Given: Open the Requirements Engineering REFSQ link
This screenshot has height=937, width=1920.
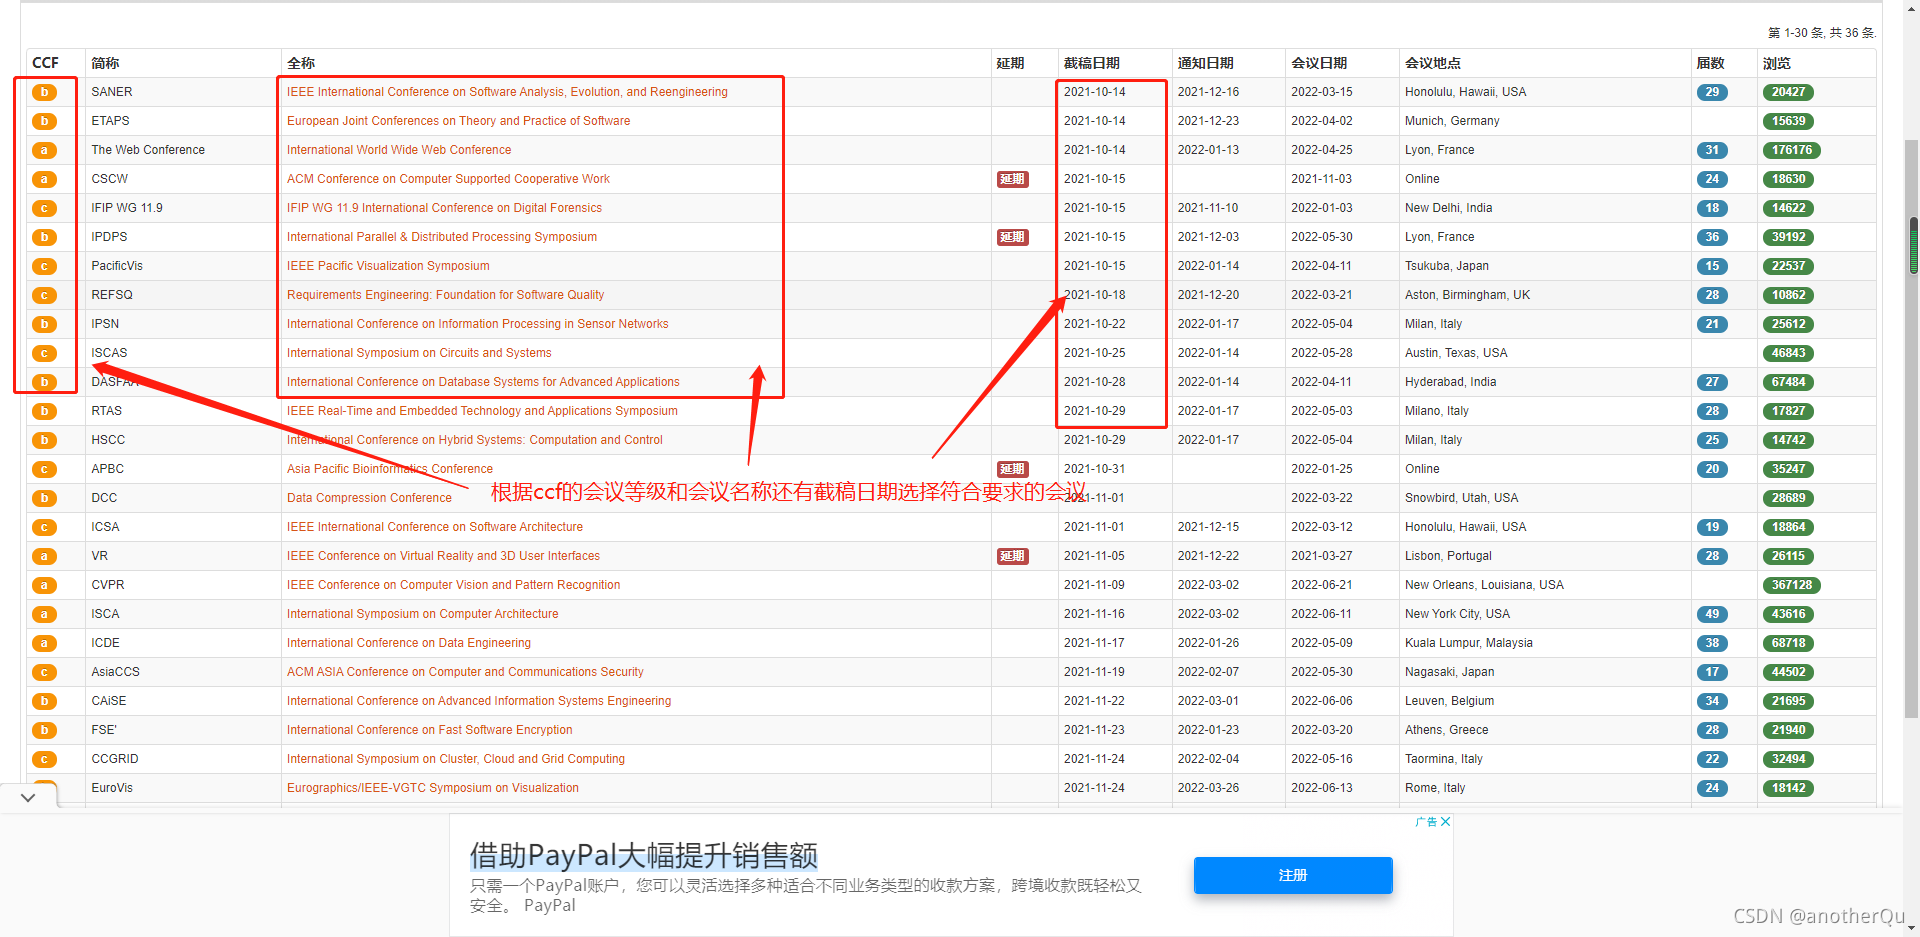Looking at the screenshot, I should pos(445,295).
